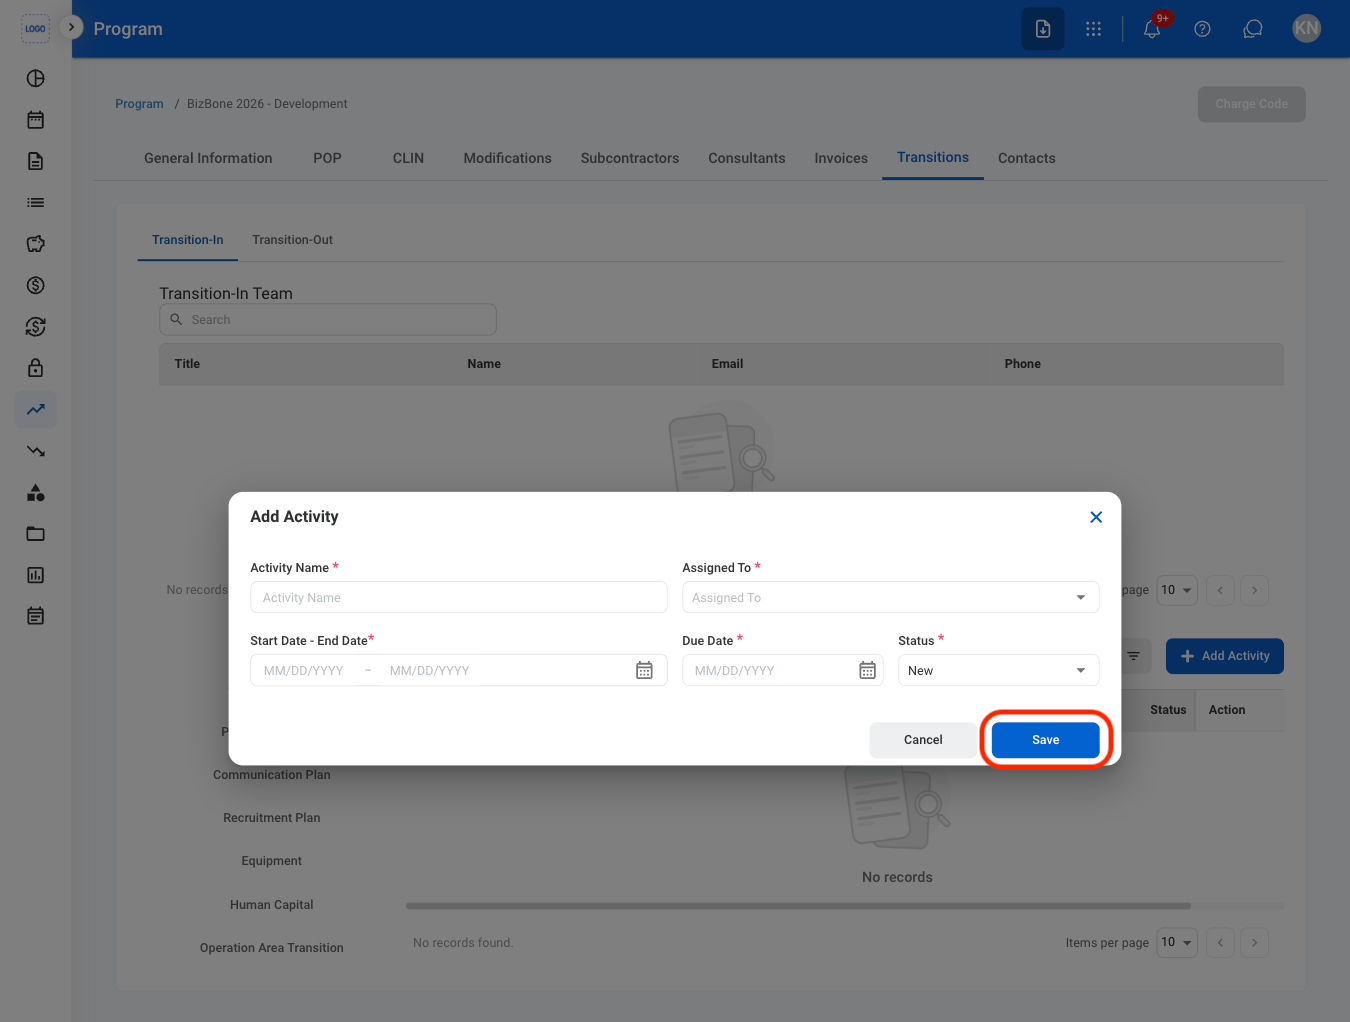Open the apps grid icon in header
1350x1022 pixels.
[1093, 29]
